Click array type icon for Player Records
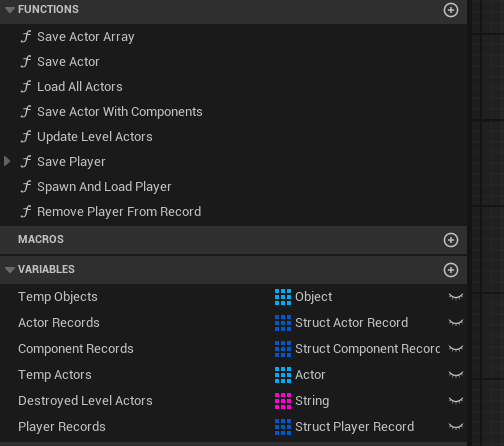The height and width of the screenshot is (446, 504). point(283,427)
